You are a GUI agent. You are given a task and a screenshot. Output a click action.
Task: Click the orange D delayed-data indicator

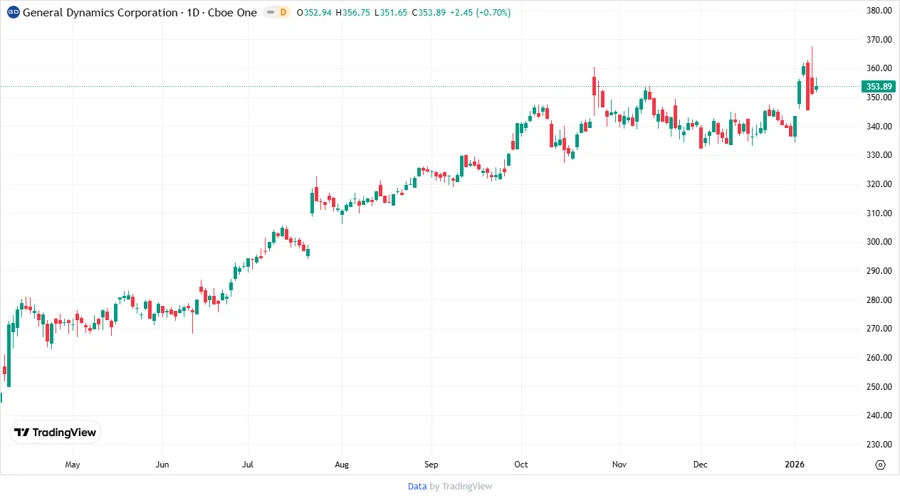(283, 12)
